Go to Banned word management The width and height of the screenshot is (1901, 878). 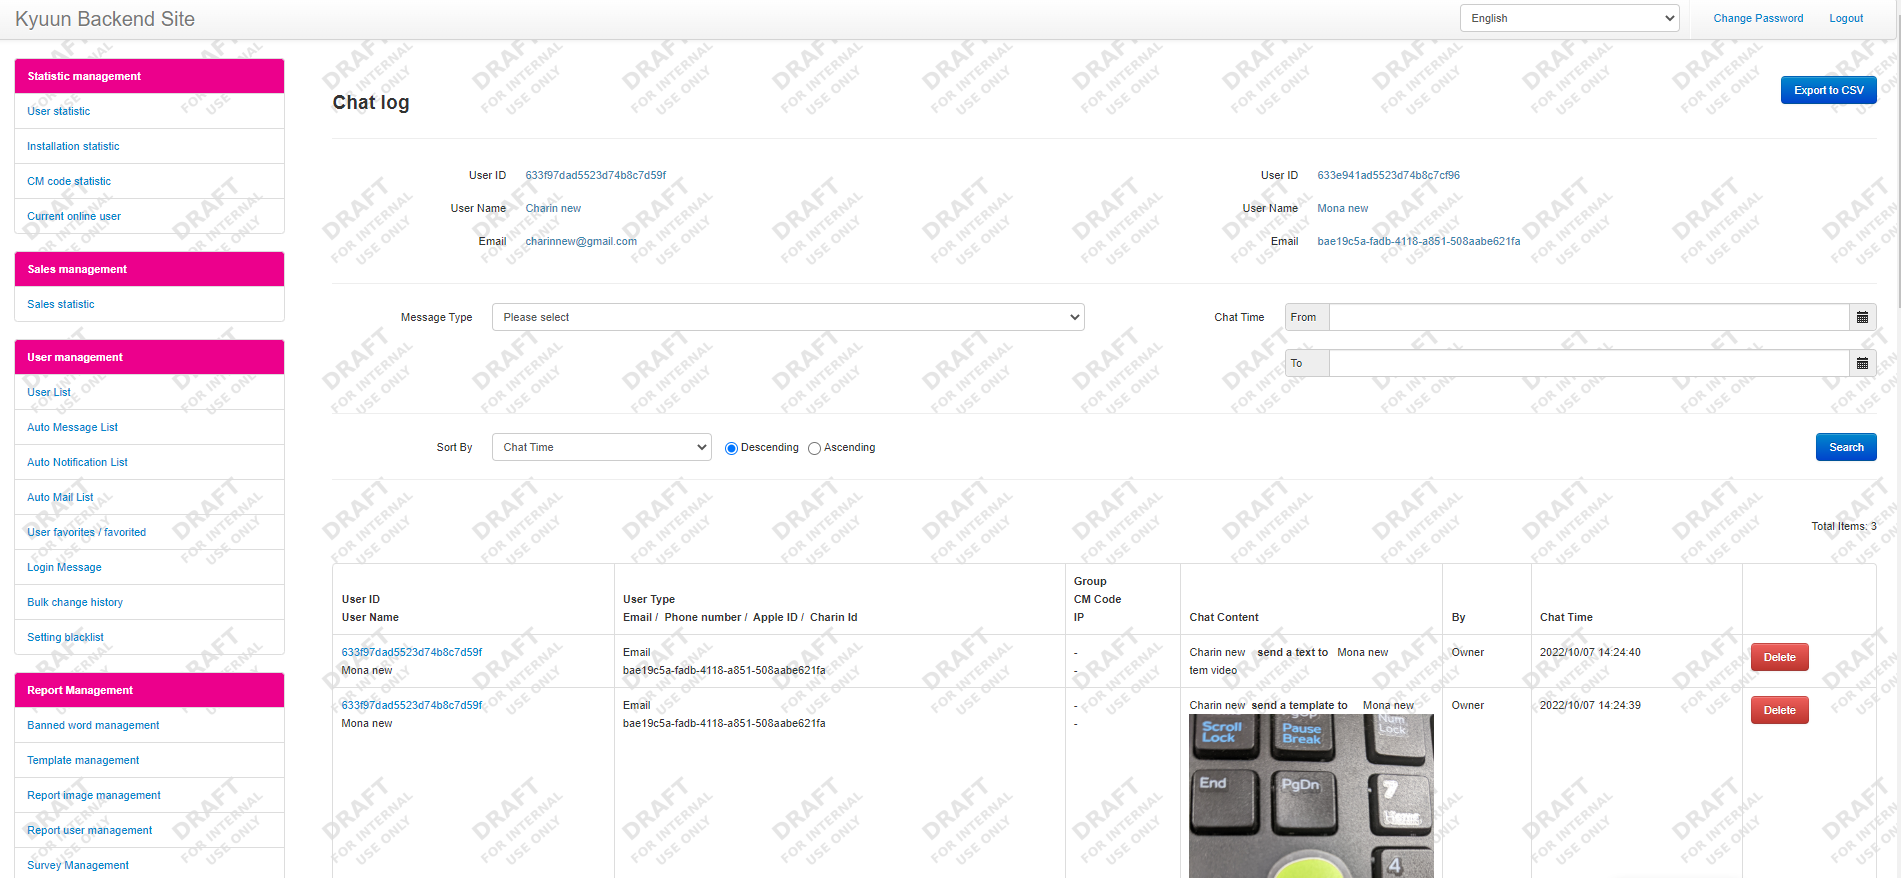93,725
